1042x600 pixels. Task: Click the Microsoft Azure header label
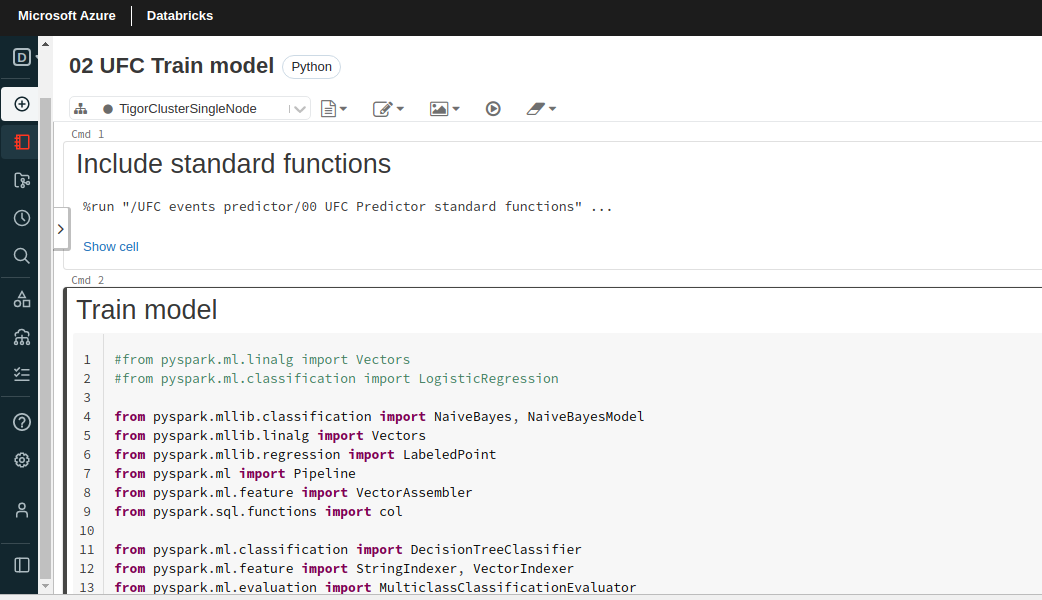pyautogui.click(x=66, y=15)
